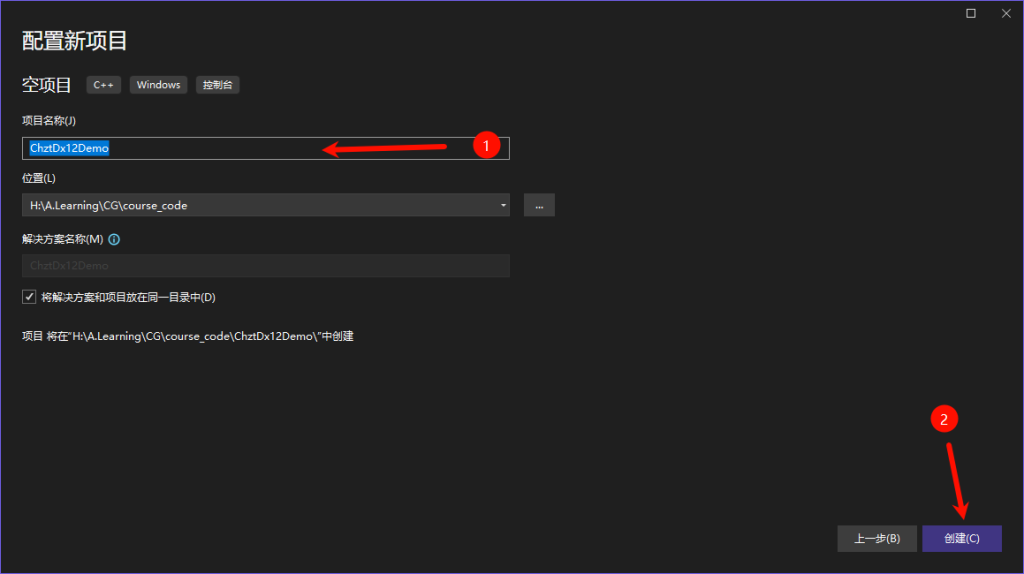Go back with the 上一步(B) button
The image size is (1024, 574).
coord(877,539)
